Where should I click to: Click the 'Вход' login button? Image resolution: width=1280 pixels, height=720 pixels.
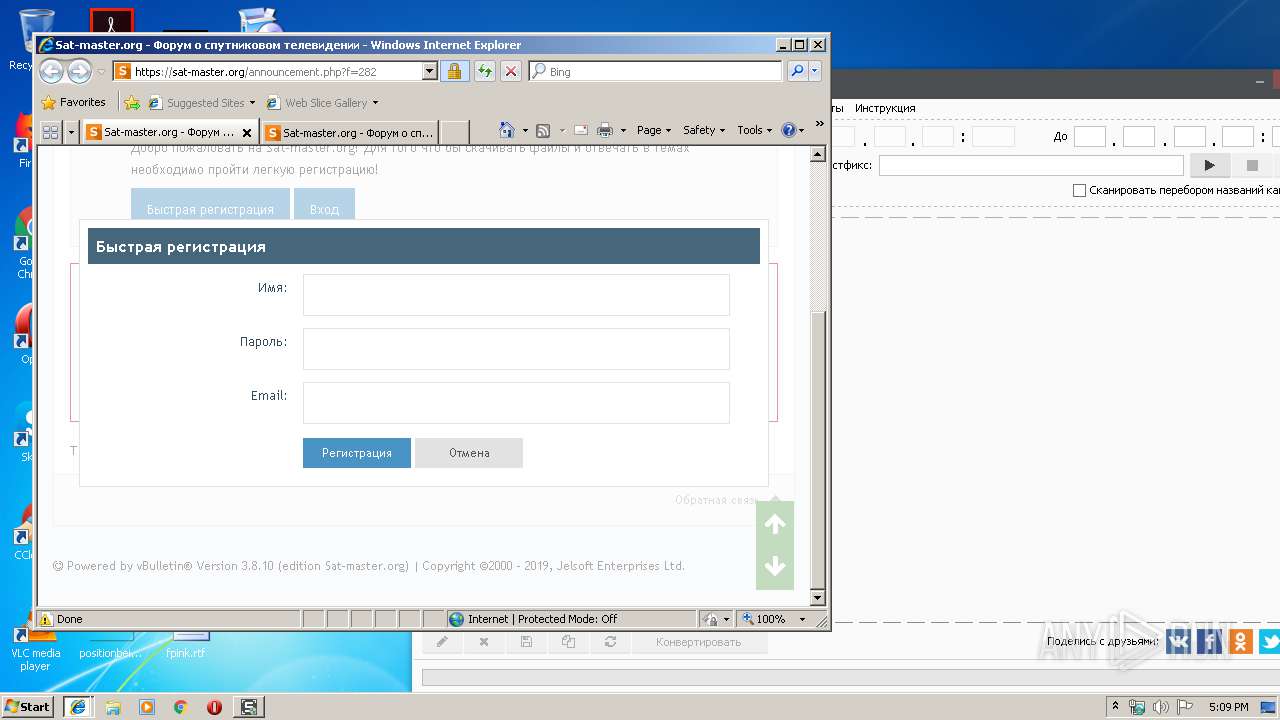(324, 204)
